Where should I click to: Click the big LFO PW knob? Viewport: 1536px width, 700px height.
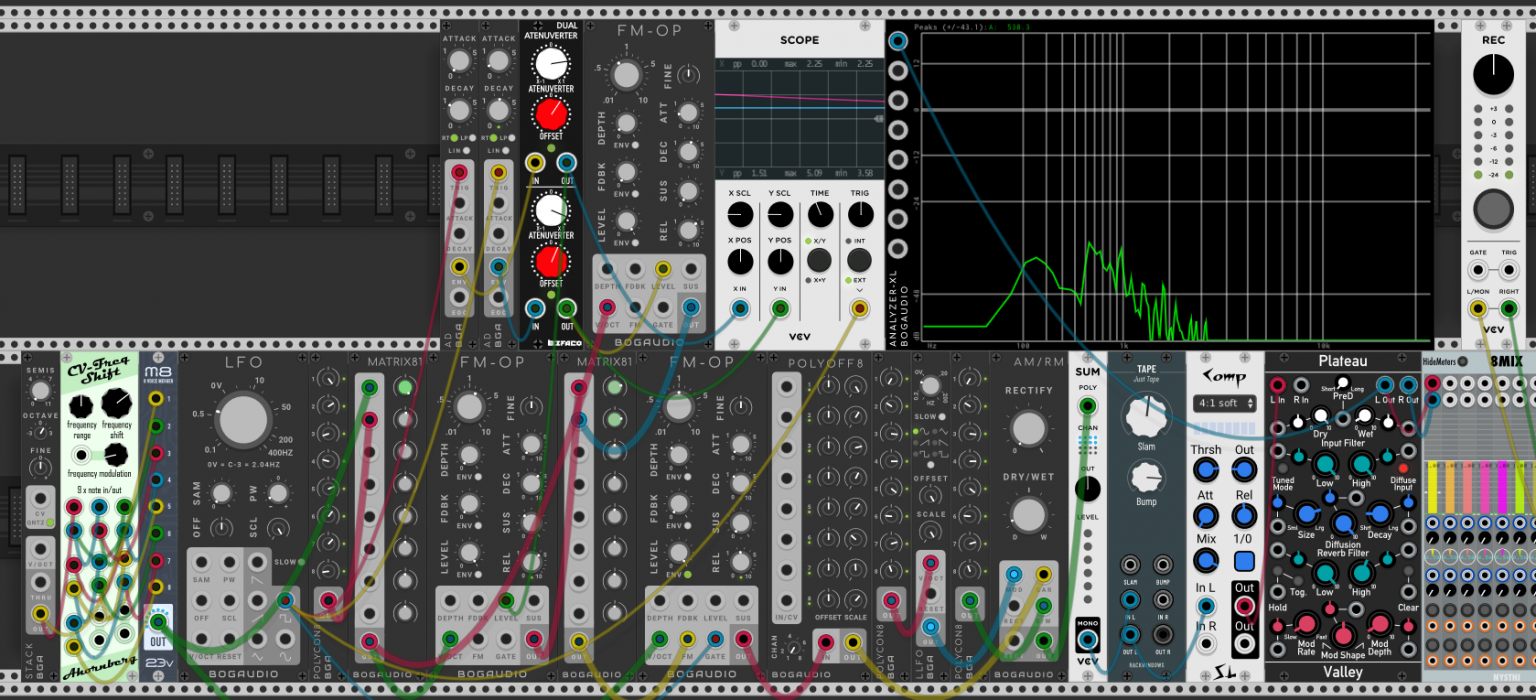(x=279, y=493)
